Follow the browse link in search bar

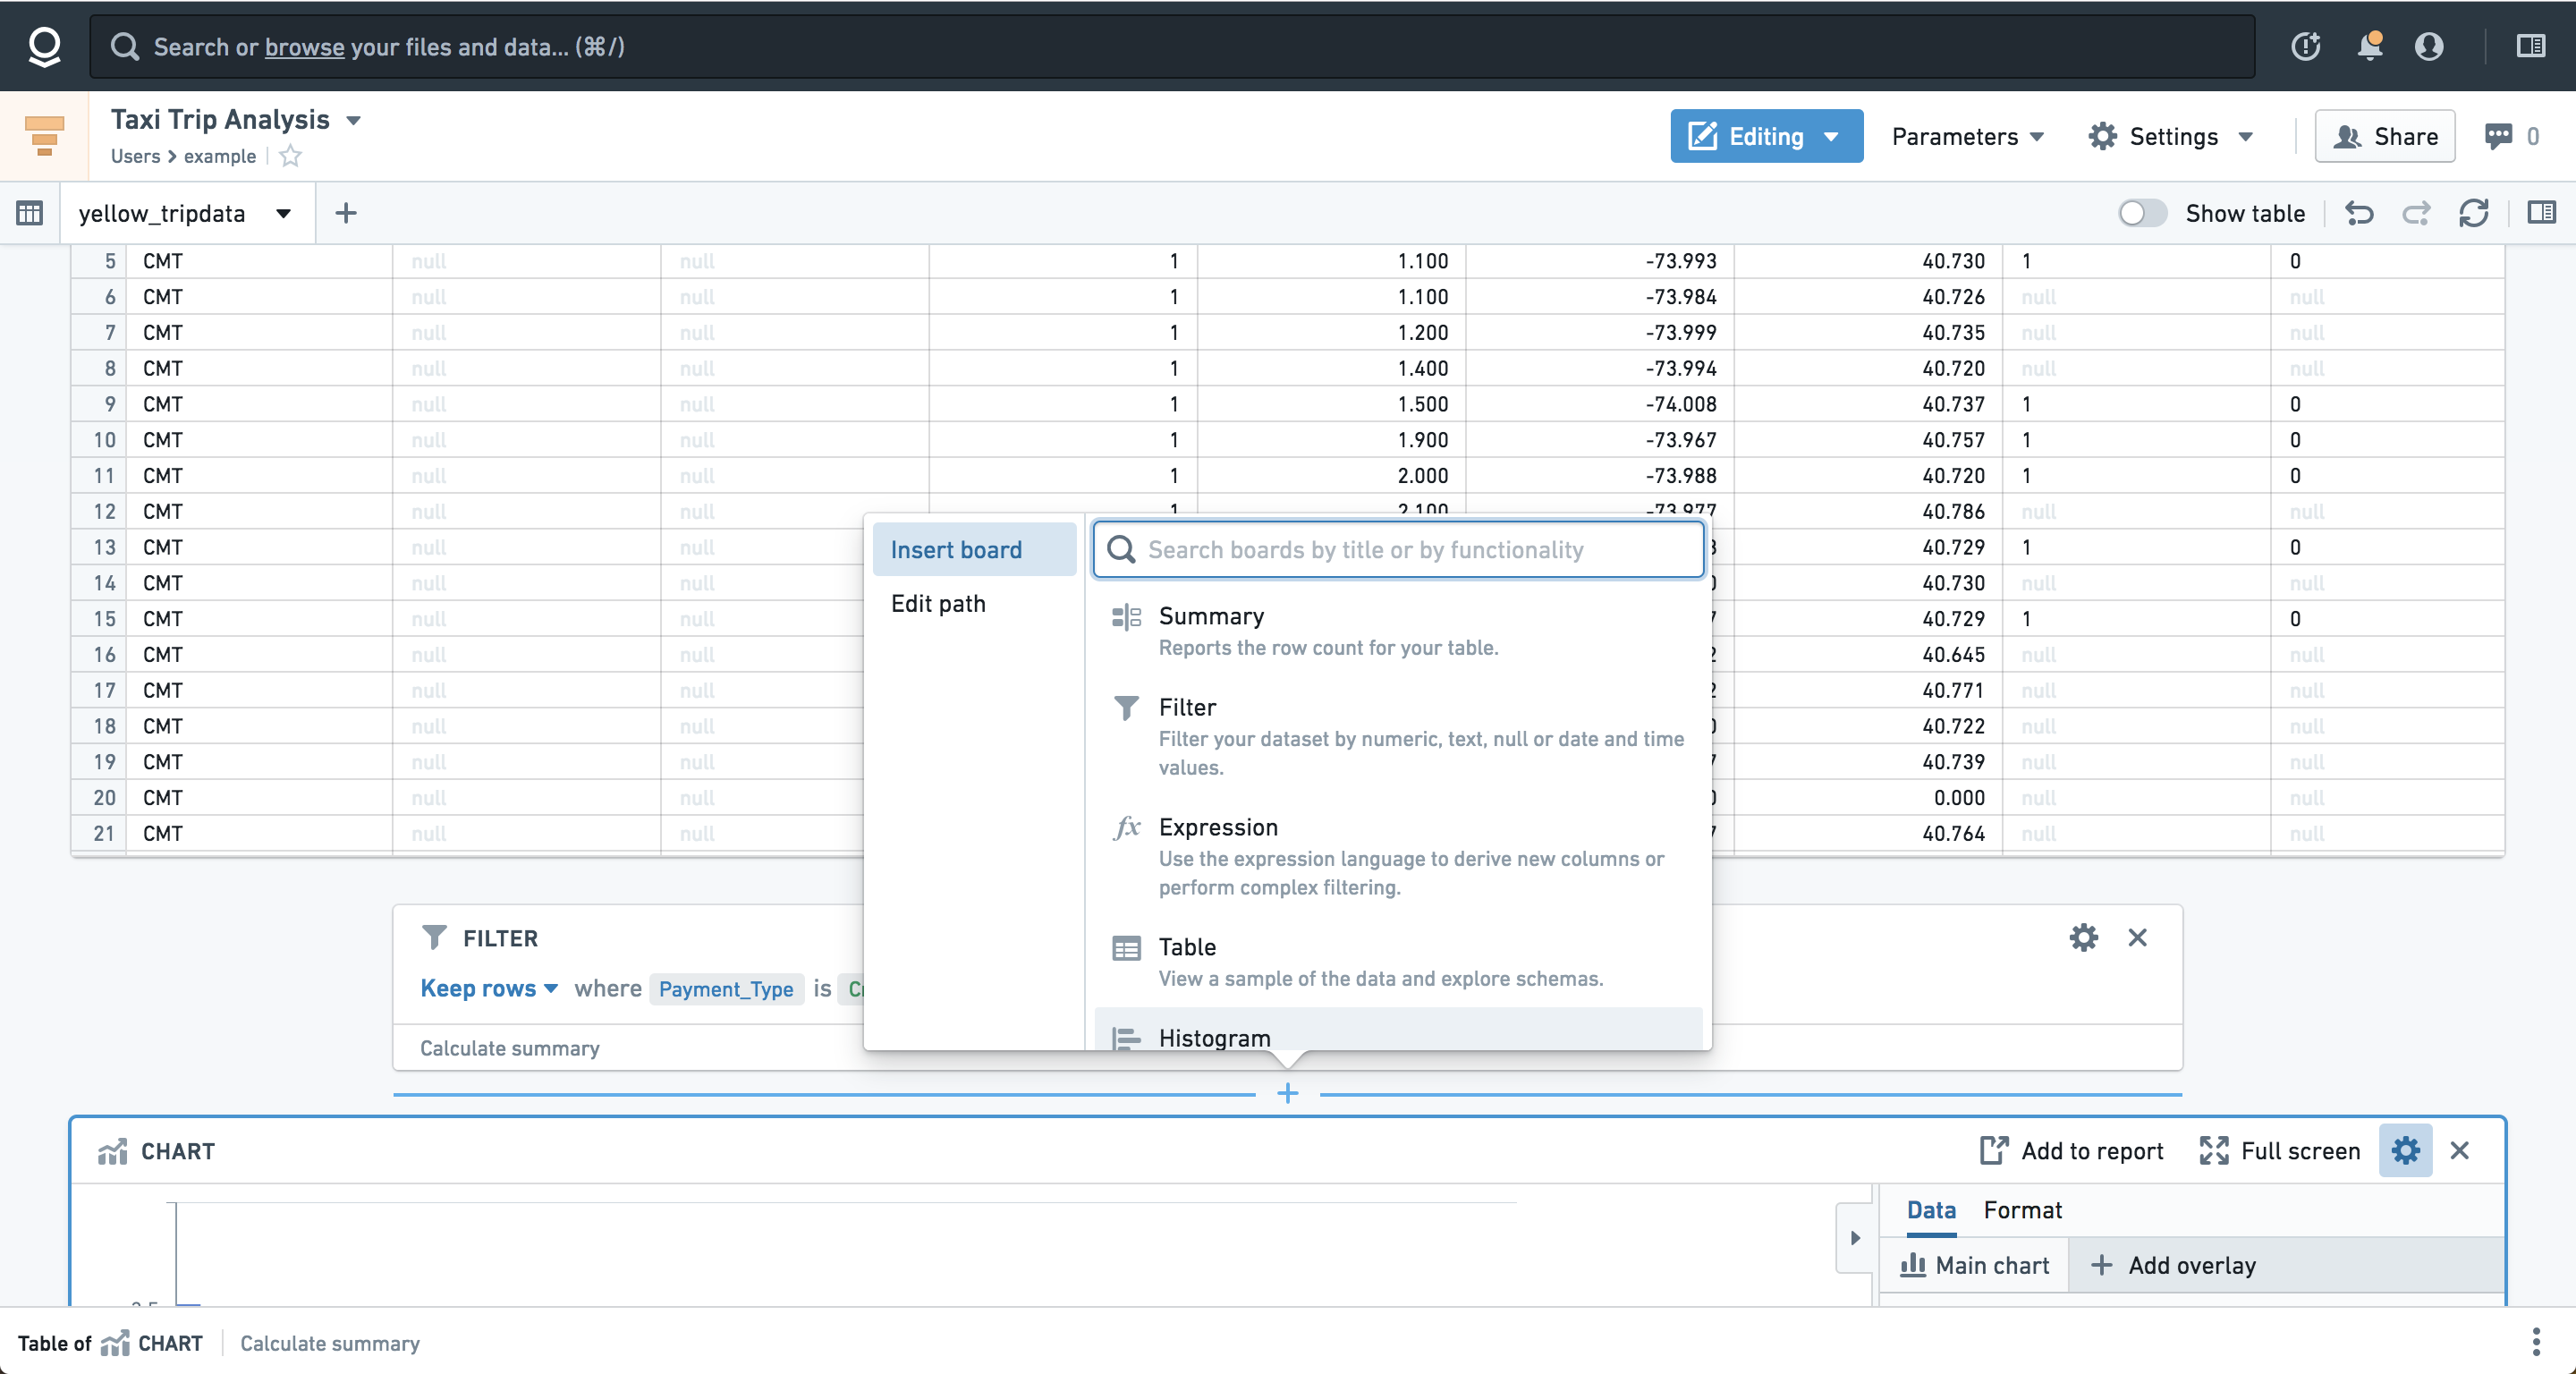pos(304,47)
